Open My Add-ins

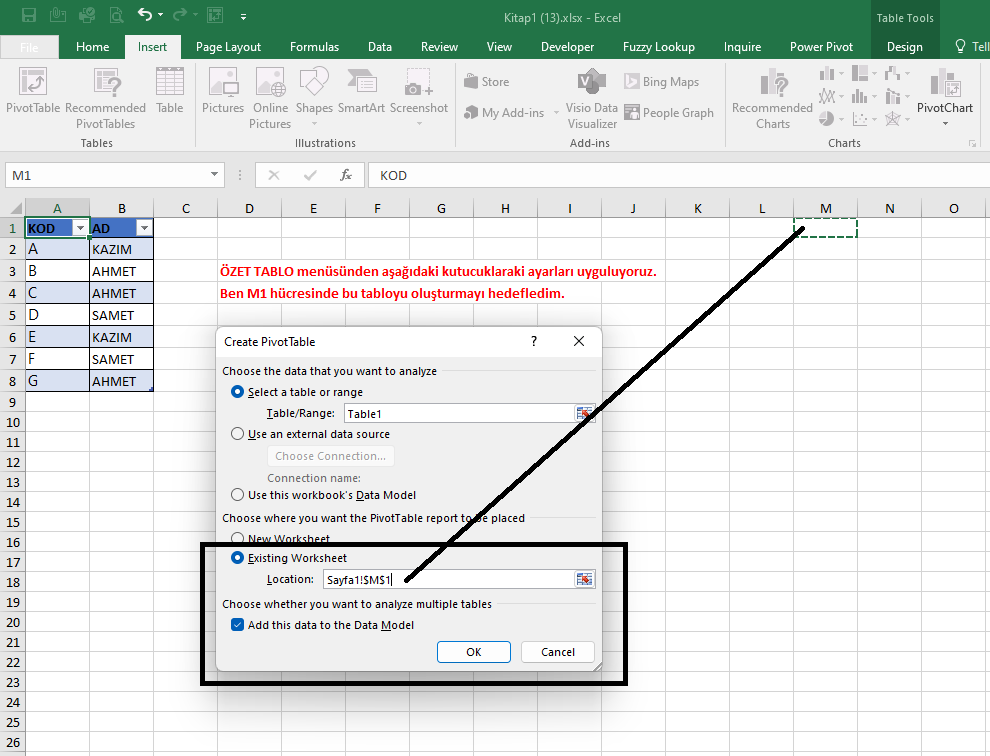click(x=504, y=112)
